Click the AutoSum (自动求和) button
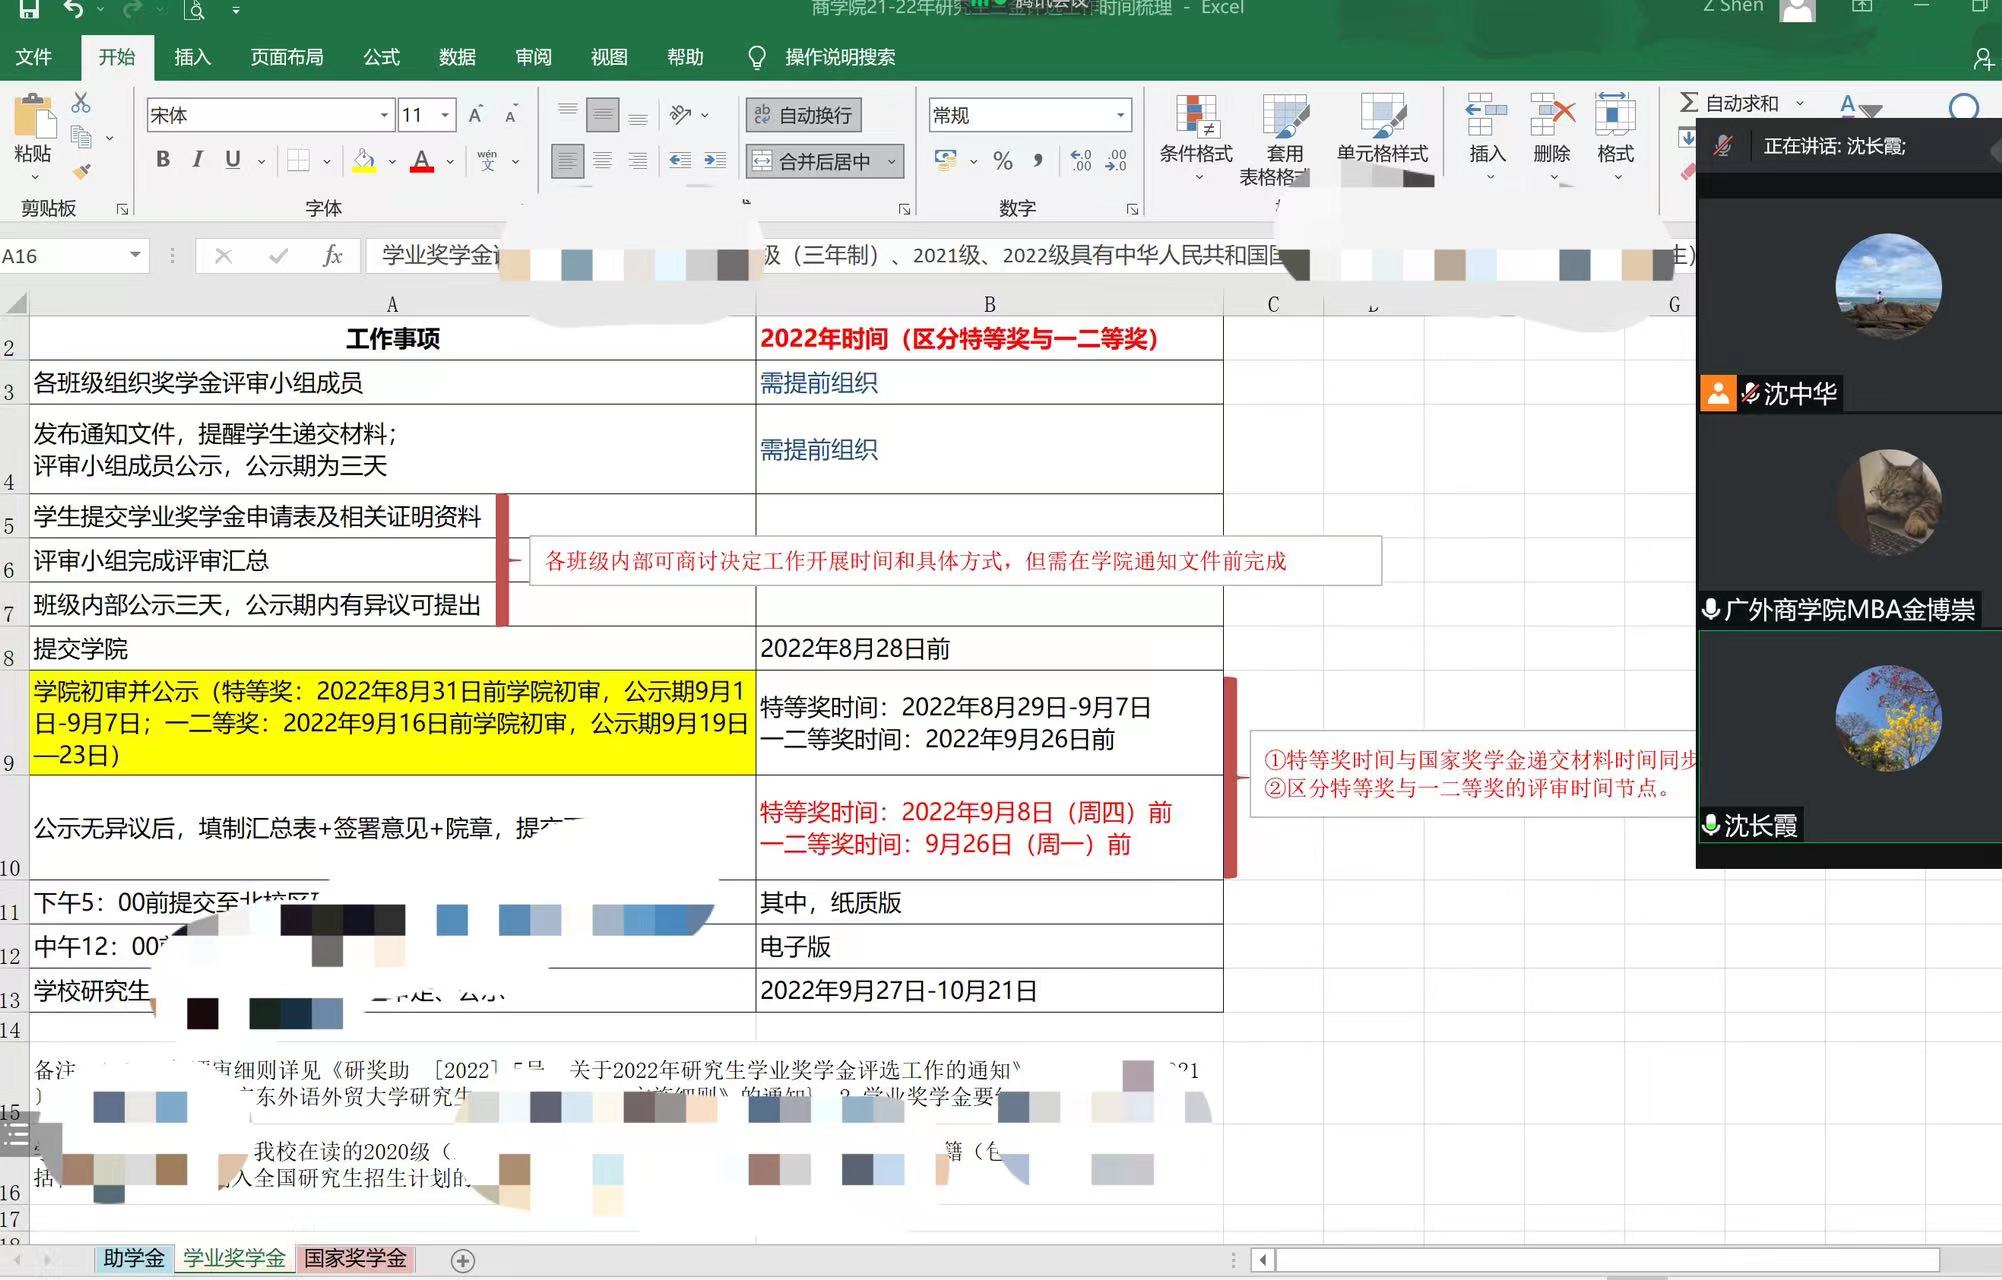 coord(1730,103)
